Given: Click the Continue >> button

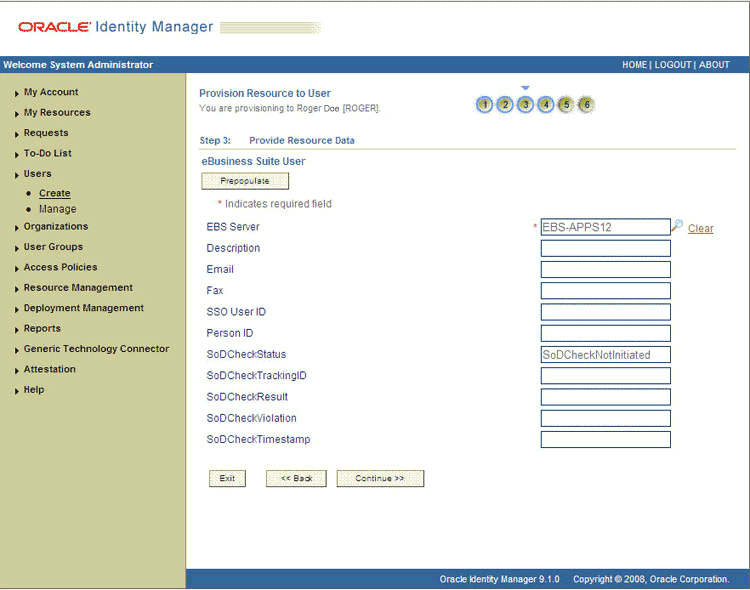Looking at the screenshot, I should pyautogui.click(x=380, y=478).
